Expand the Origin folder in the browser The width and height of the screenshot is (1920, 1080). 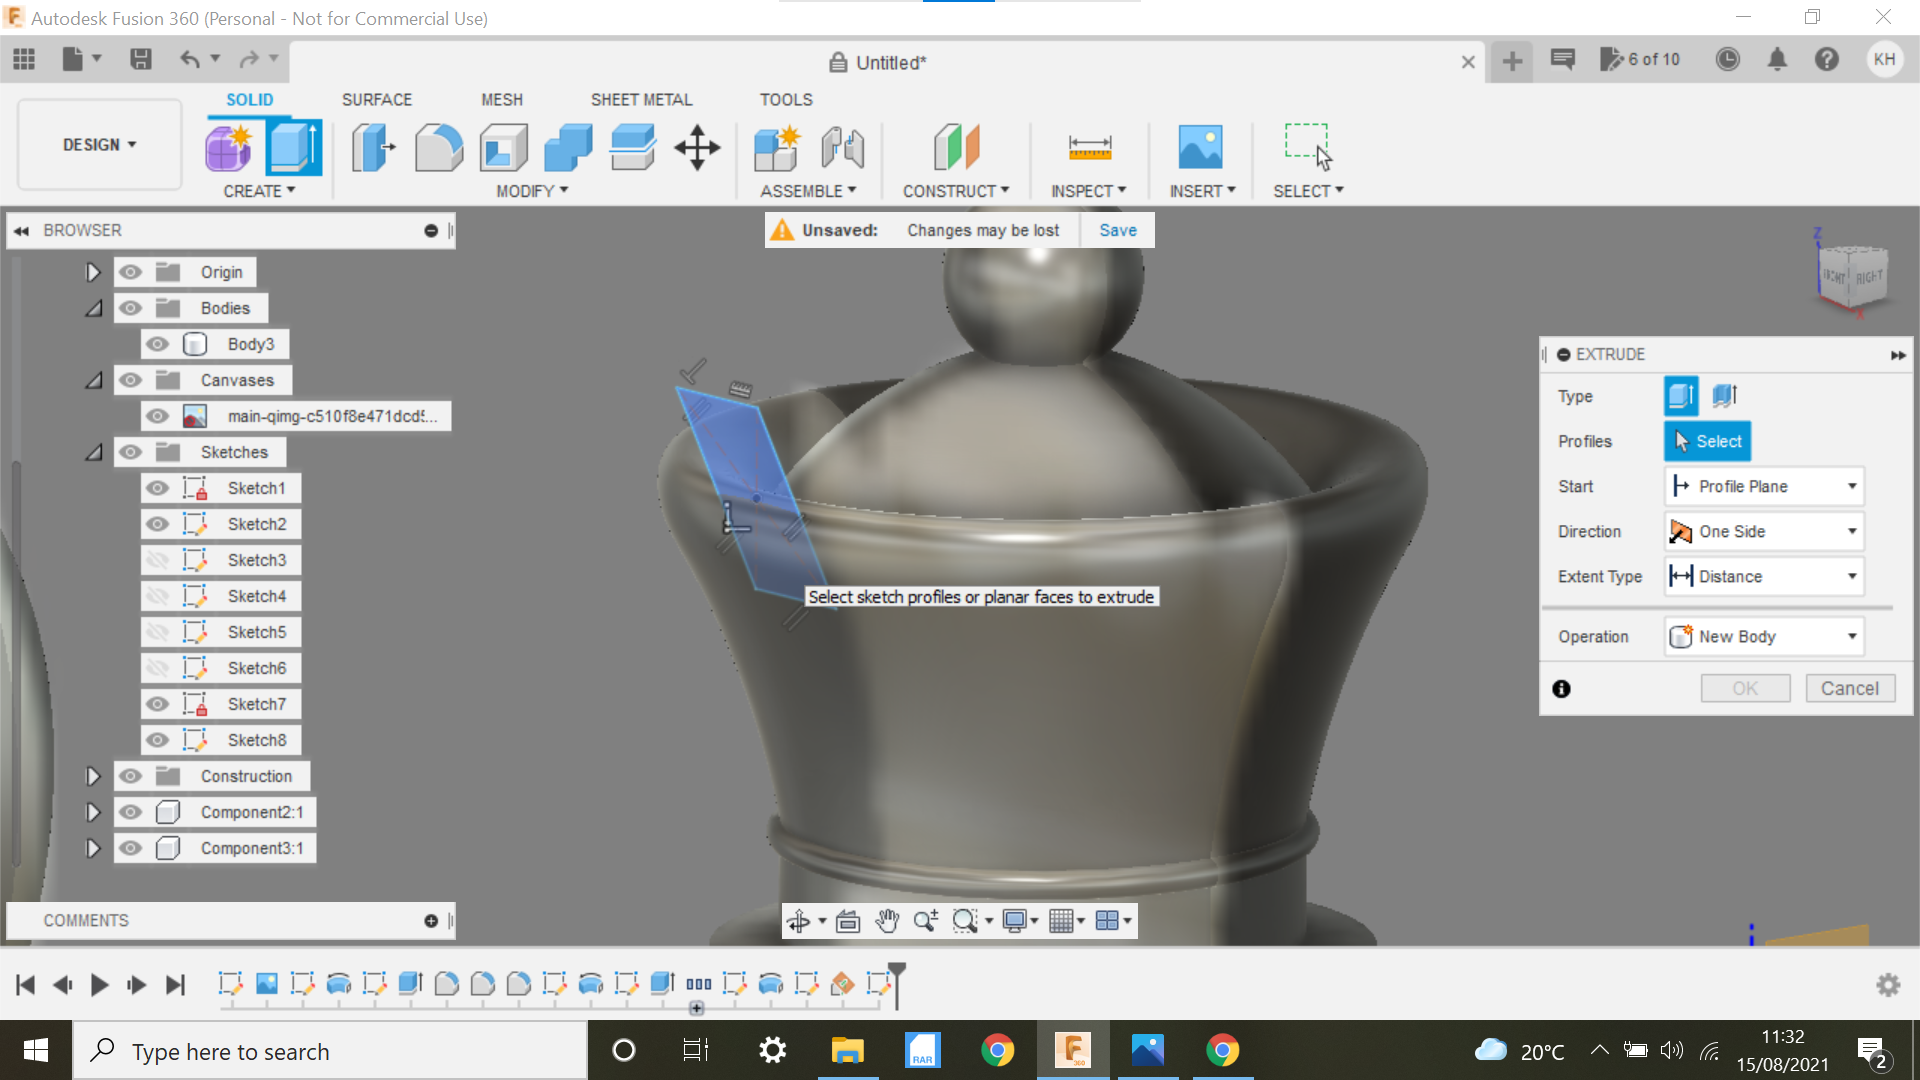[x=93, y=271]
